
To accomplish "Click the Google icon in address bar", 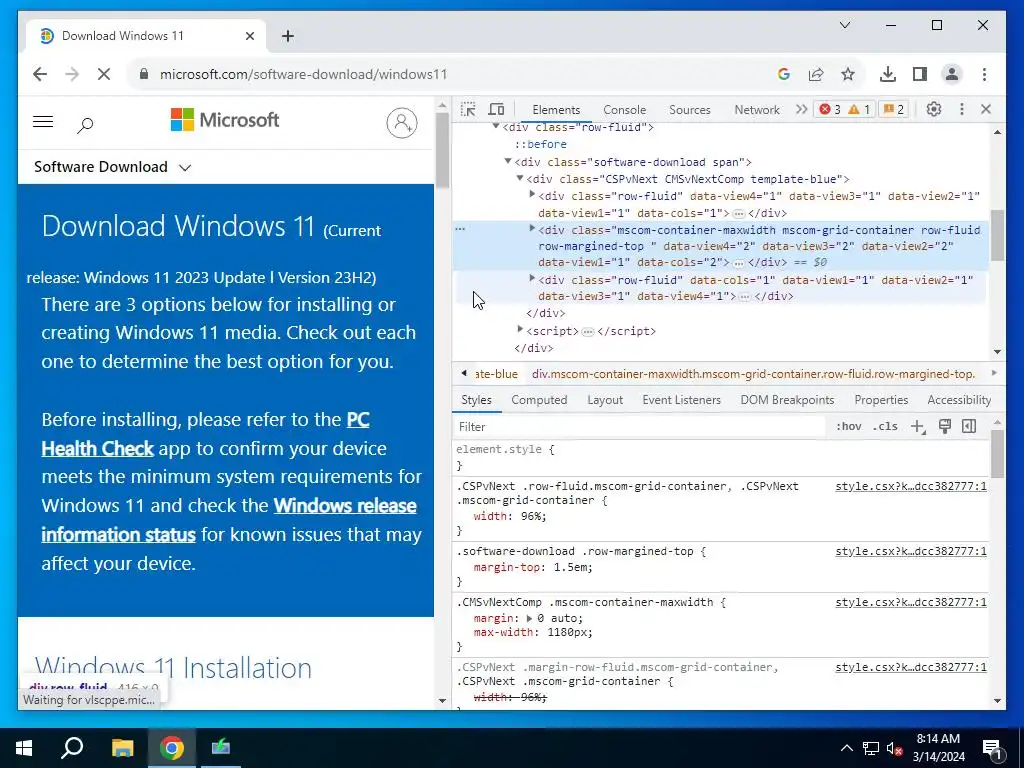I will pos(784,74).
